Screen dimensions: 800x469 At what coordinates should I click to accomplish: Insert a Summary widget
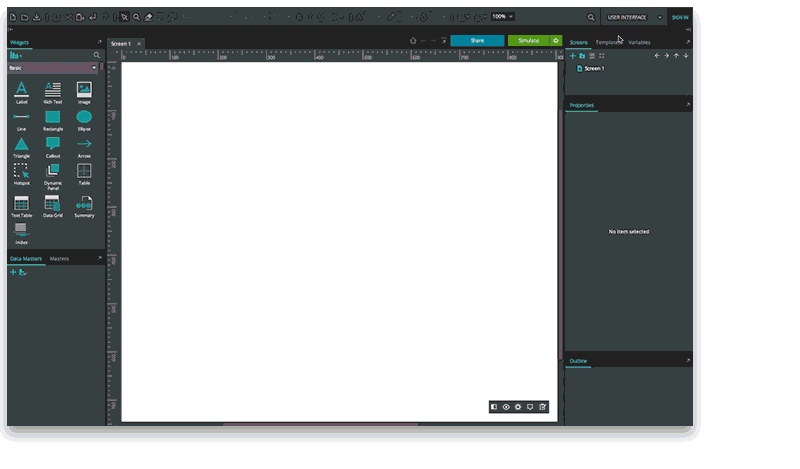click(84, 207)
